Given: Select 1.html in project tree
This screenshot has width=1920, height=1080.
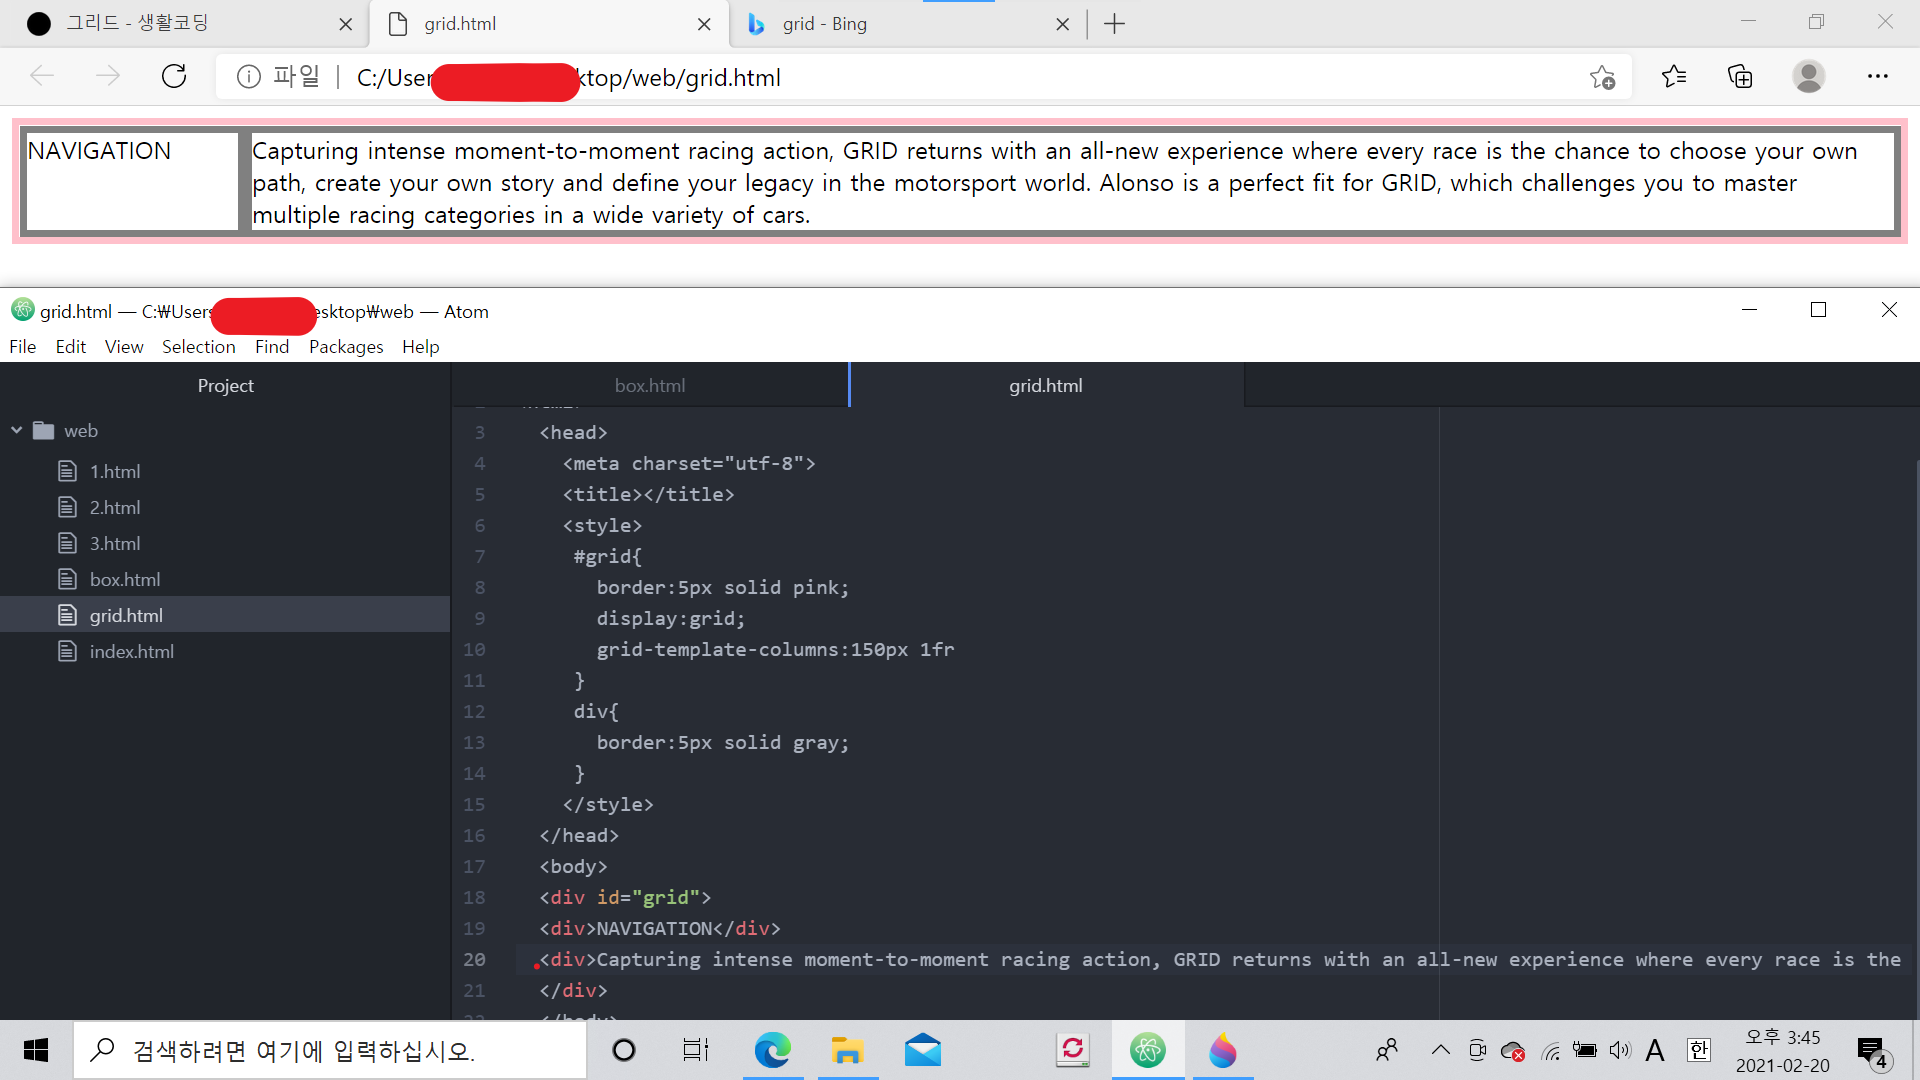Looking at the screenshot, I should 115,472.
